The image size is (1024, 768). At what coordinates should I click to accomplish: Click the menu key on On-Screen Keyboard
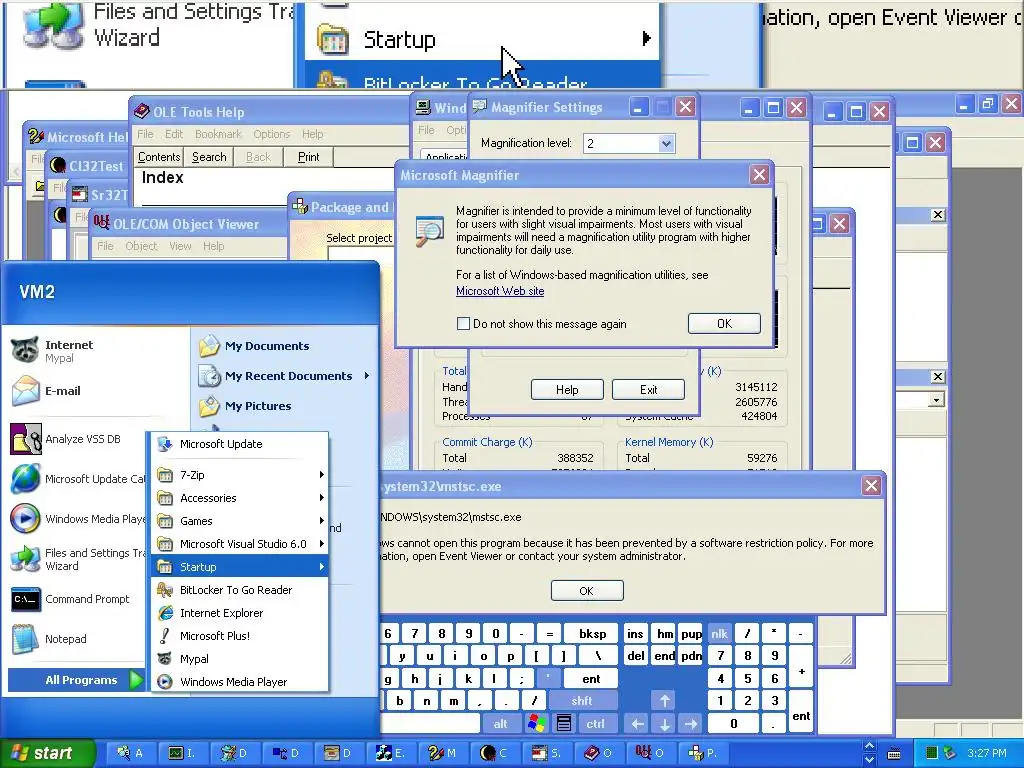(x=564, y=723)
